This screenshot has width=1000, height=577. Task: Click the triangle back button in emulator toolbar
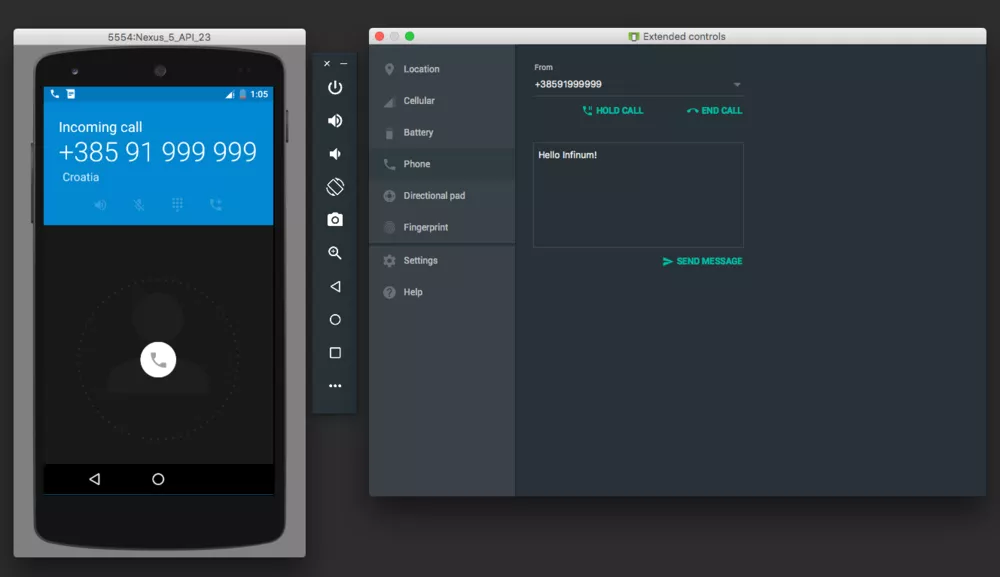pyautogui.click(x=335, y=287)
